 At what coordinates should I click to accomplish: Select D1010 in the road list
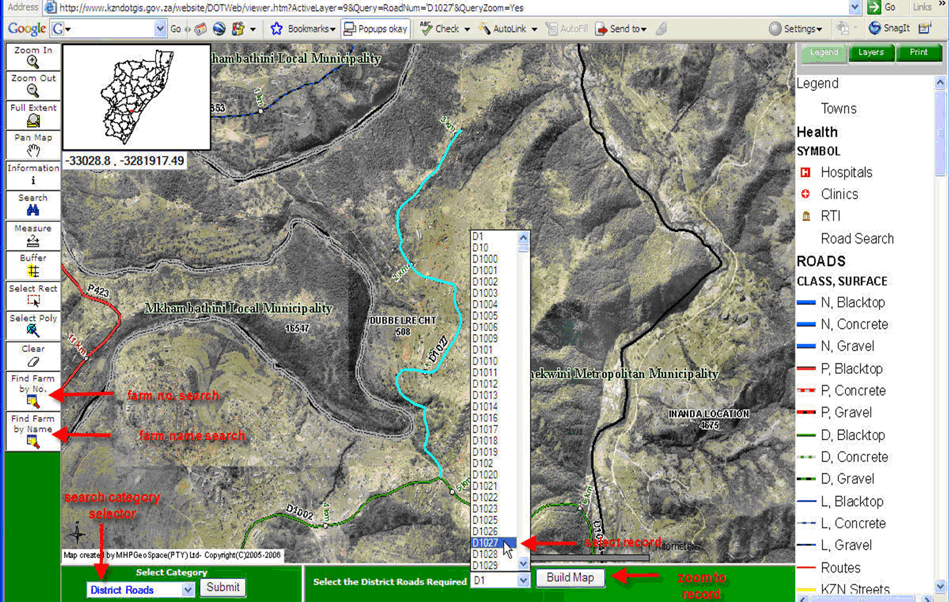[493, 361]
